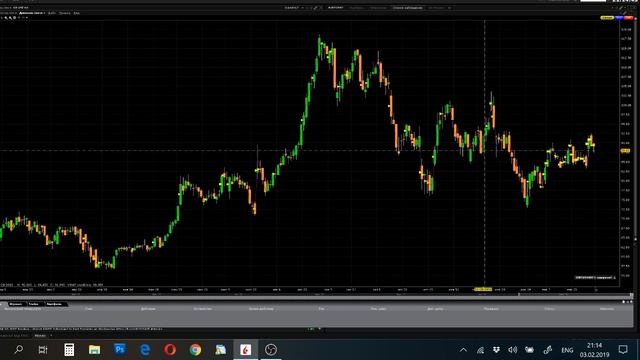Click the yellow highlighted date on the time axis
The width and height of the screenshot is (640, 360).
483,289
